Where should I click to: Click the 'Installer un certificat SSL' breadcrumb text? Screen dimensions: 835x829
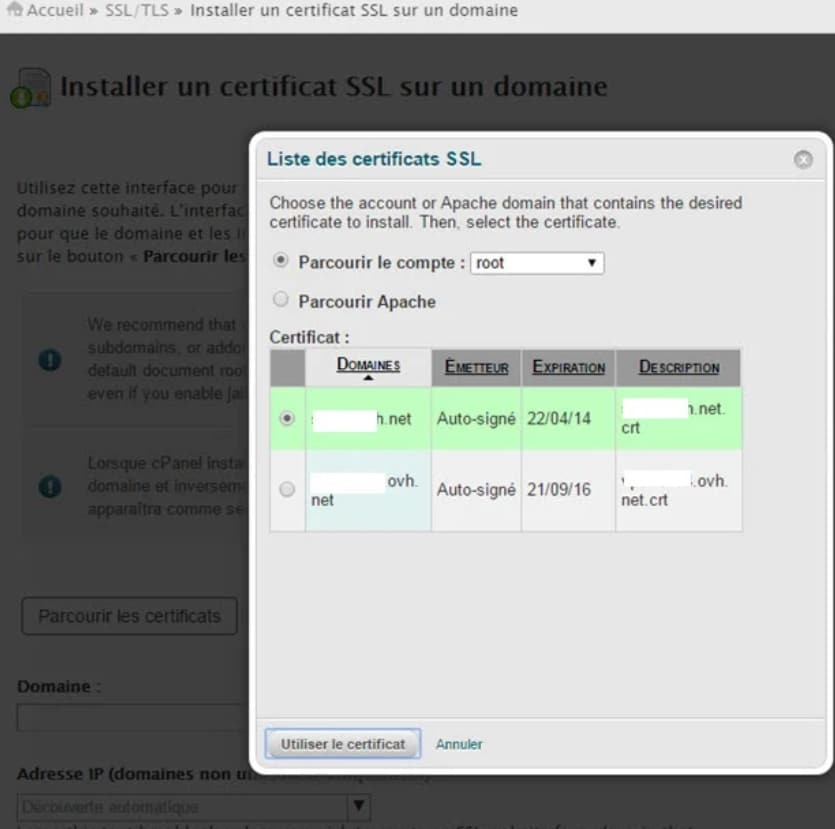point(354,10)
